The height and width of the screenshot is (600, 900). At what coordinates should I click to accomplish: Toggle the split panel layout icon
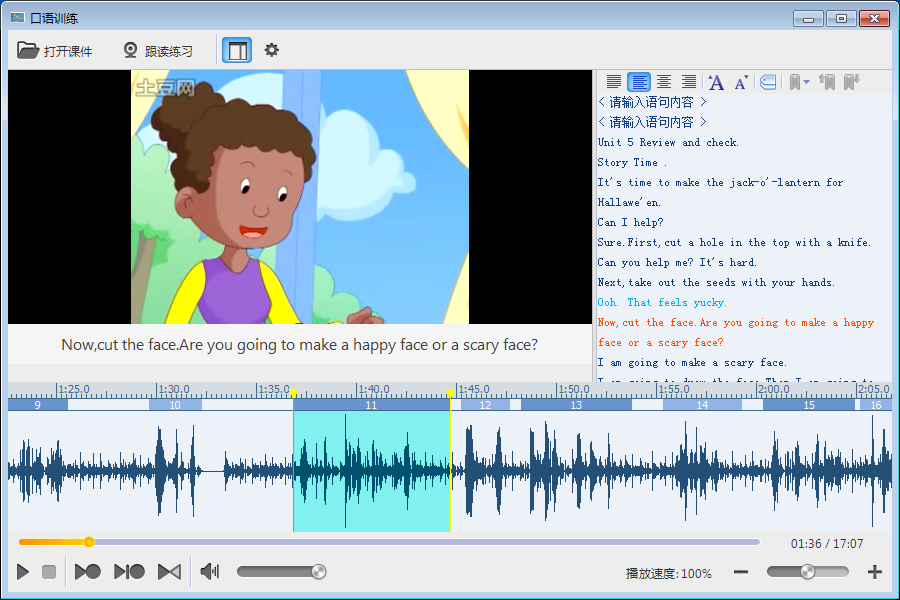pos(237,51)
